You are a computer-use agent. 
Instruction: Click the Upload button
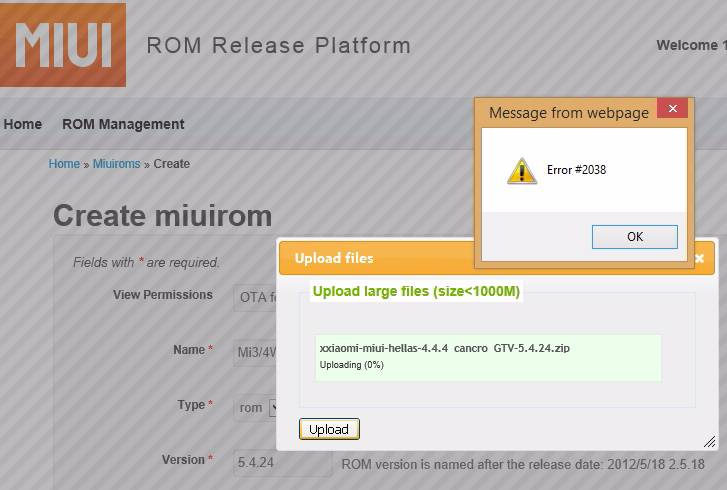[x=329, y=429]
